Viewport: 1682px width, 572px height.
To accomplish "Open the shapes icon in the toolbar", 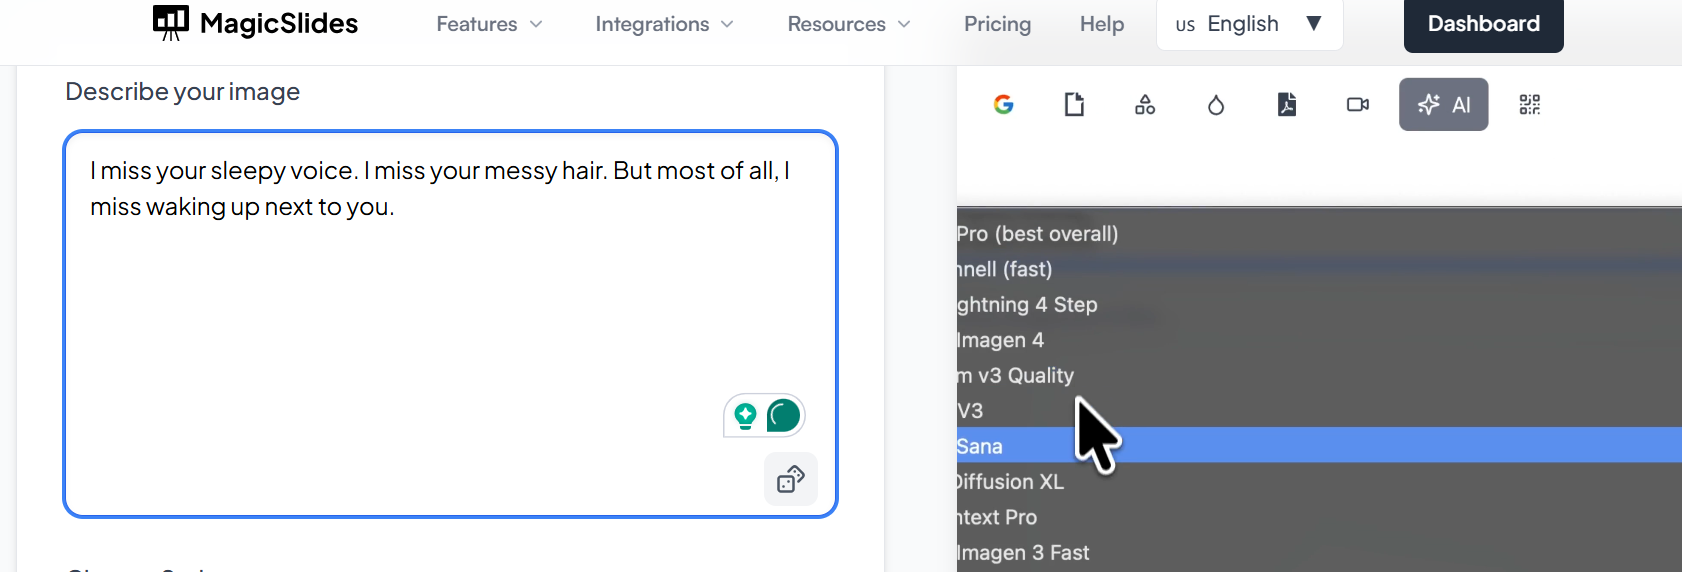I will (1145, 104).
